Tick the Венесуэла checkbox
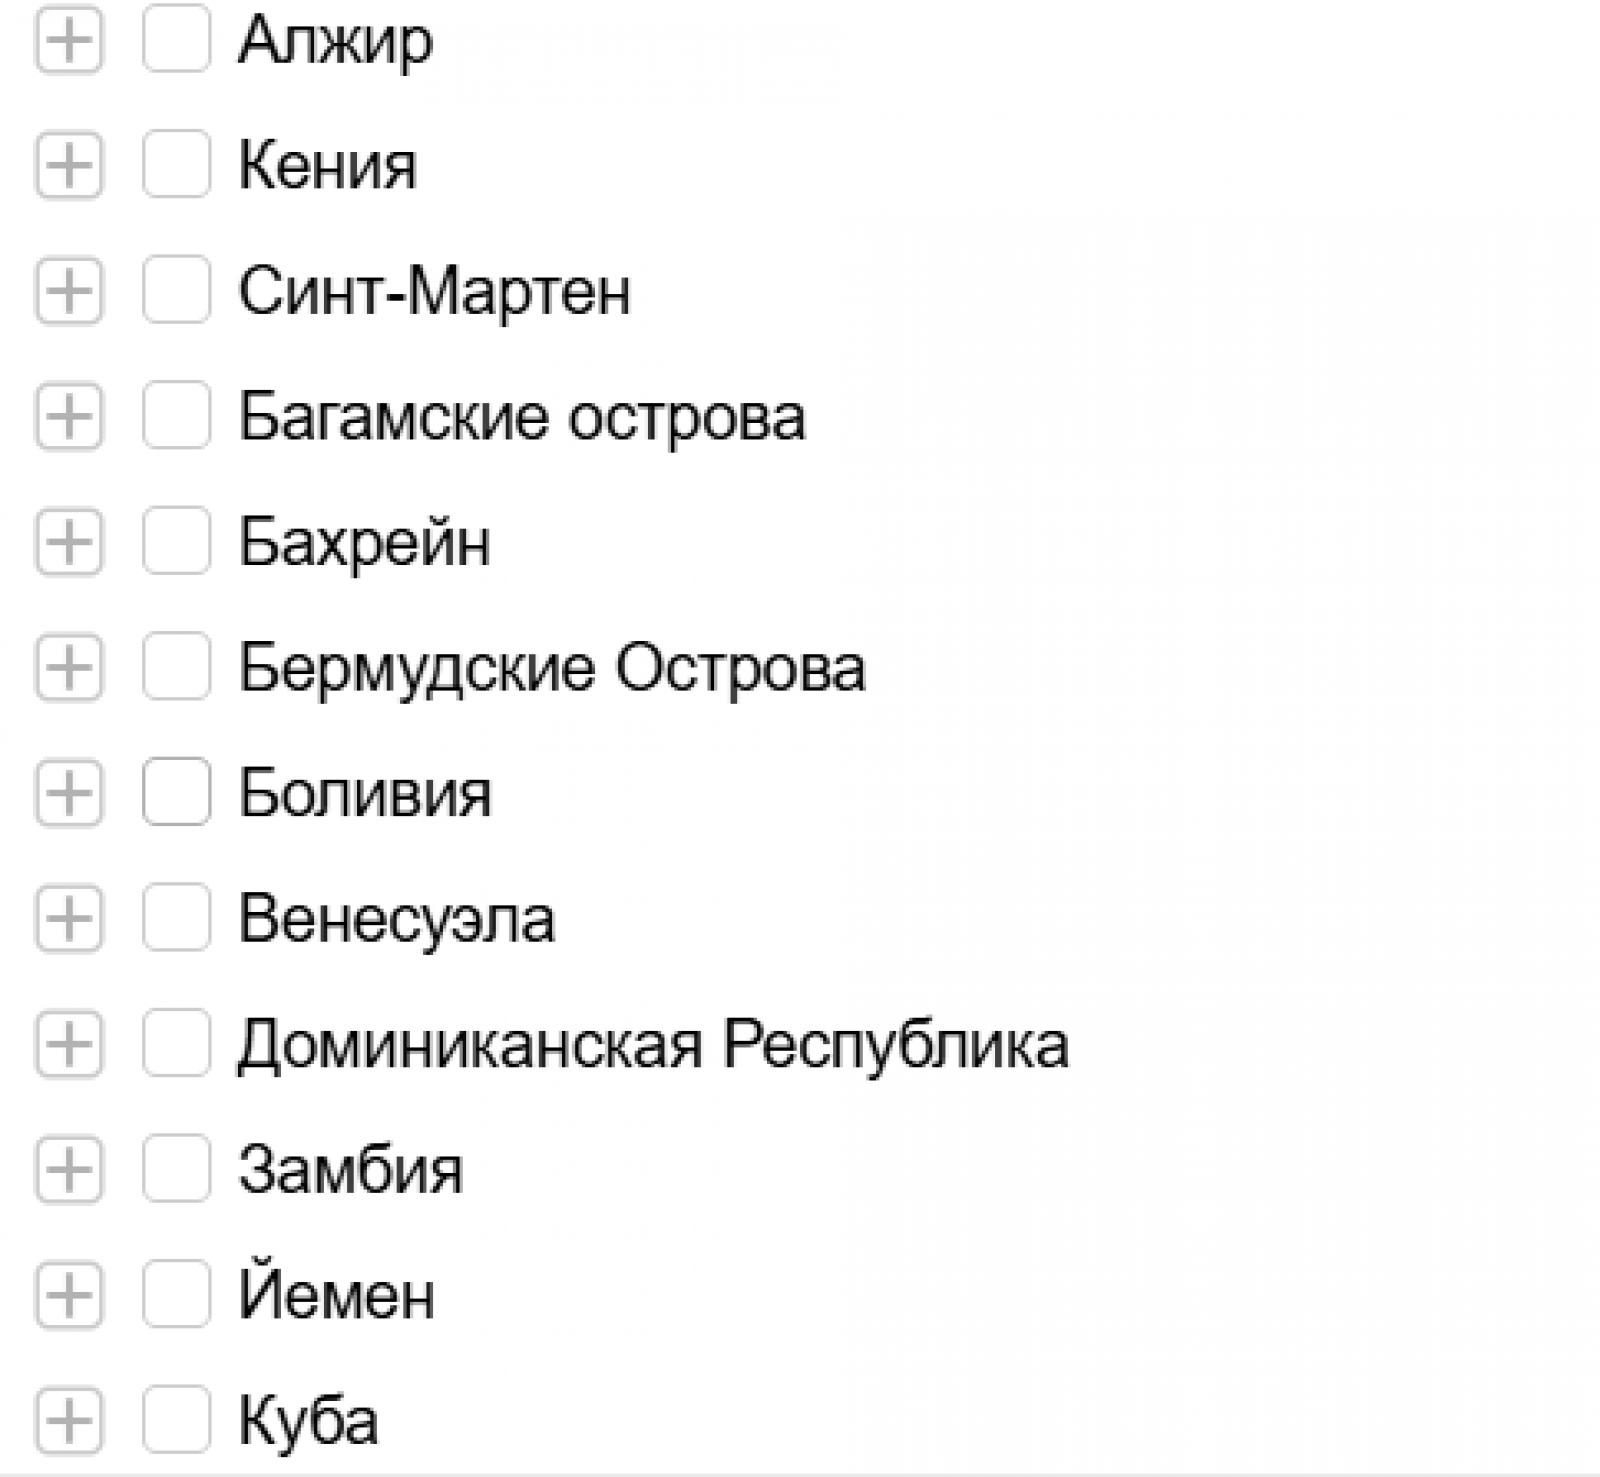Screen dimensions: 1600x1477 click(x=176, y=918)
